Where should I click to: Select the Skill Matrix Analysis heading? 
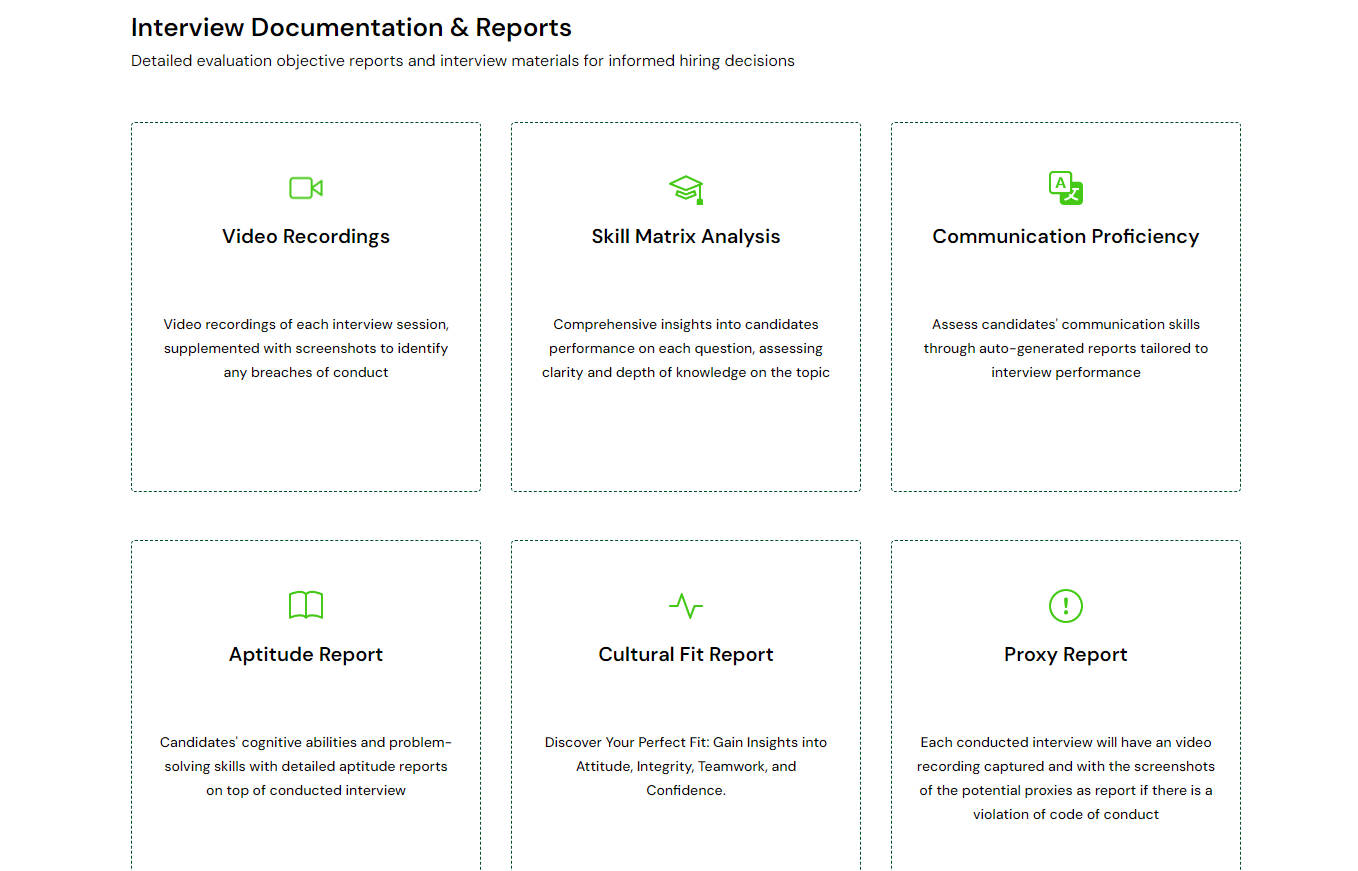tap(685, 237)
